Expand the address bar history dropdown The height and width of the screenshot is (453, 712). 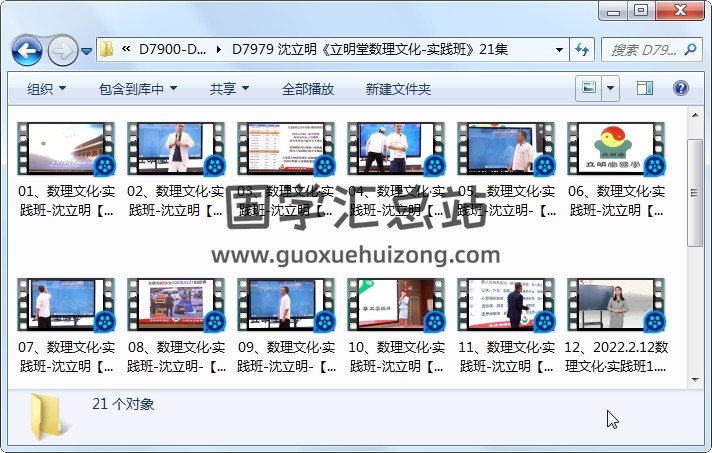point(560,49)
